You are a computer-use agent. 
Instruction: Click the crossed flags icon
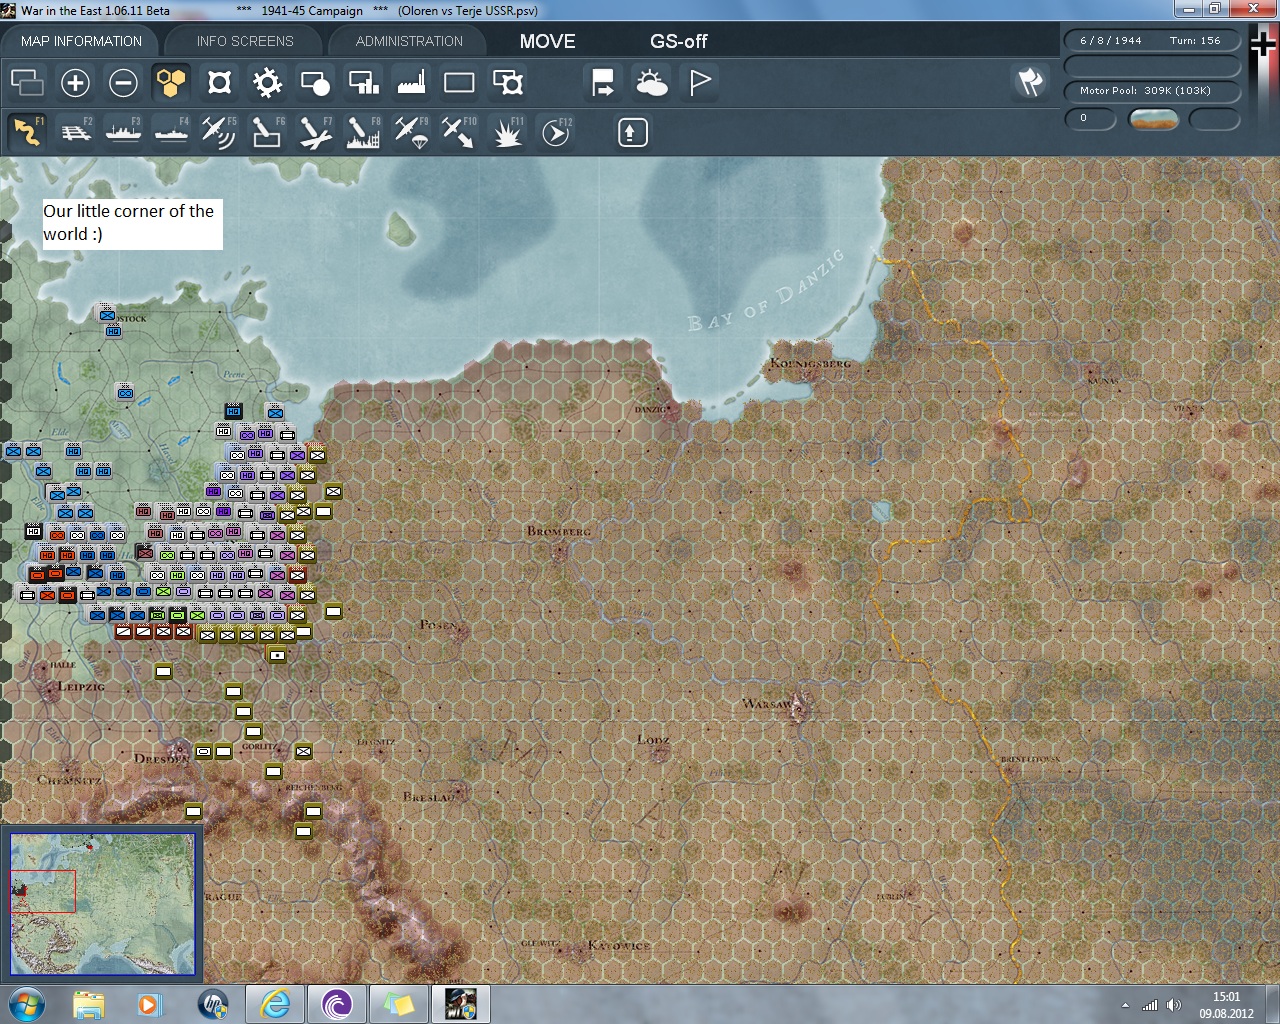point(1030,83)
